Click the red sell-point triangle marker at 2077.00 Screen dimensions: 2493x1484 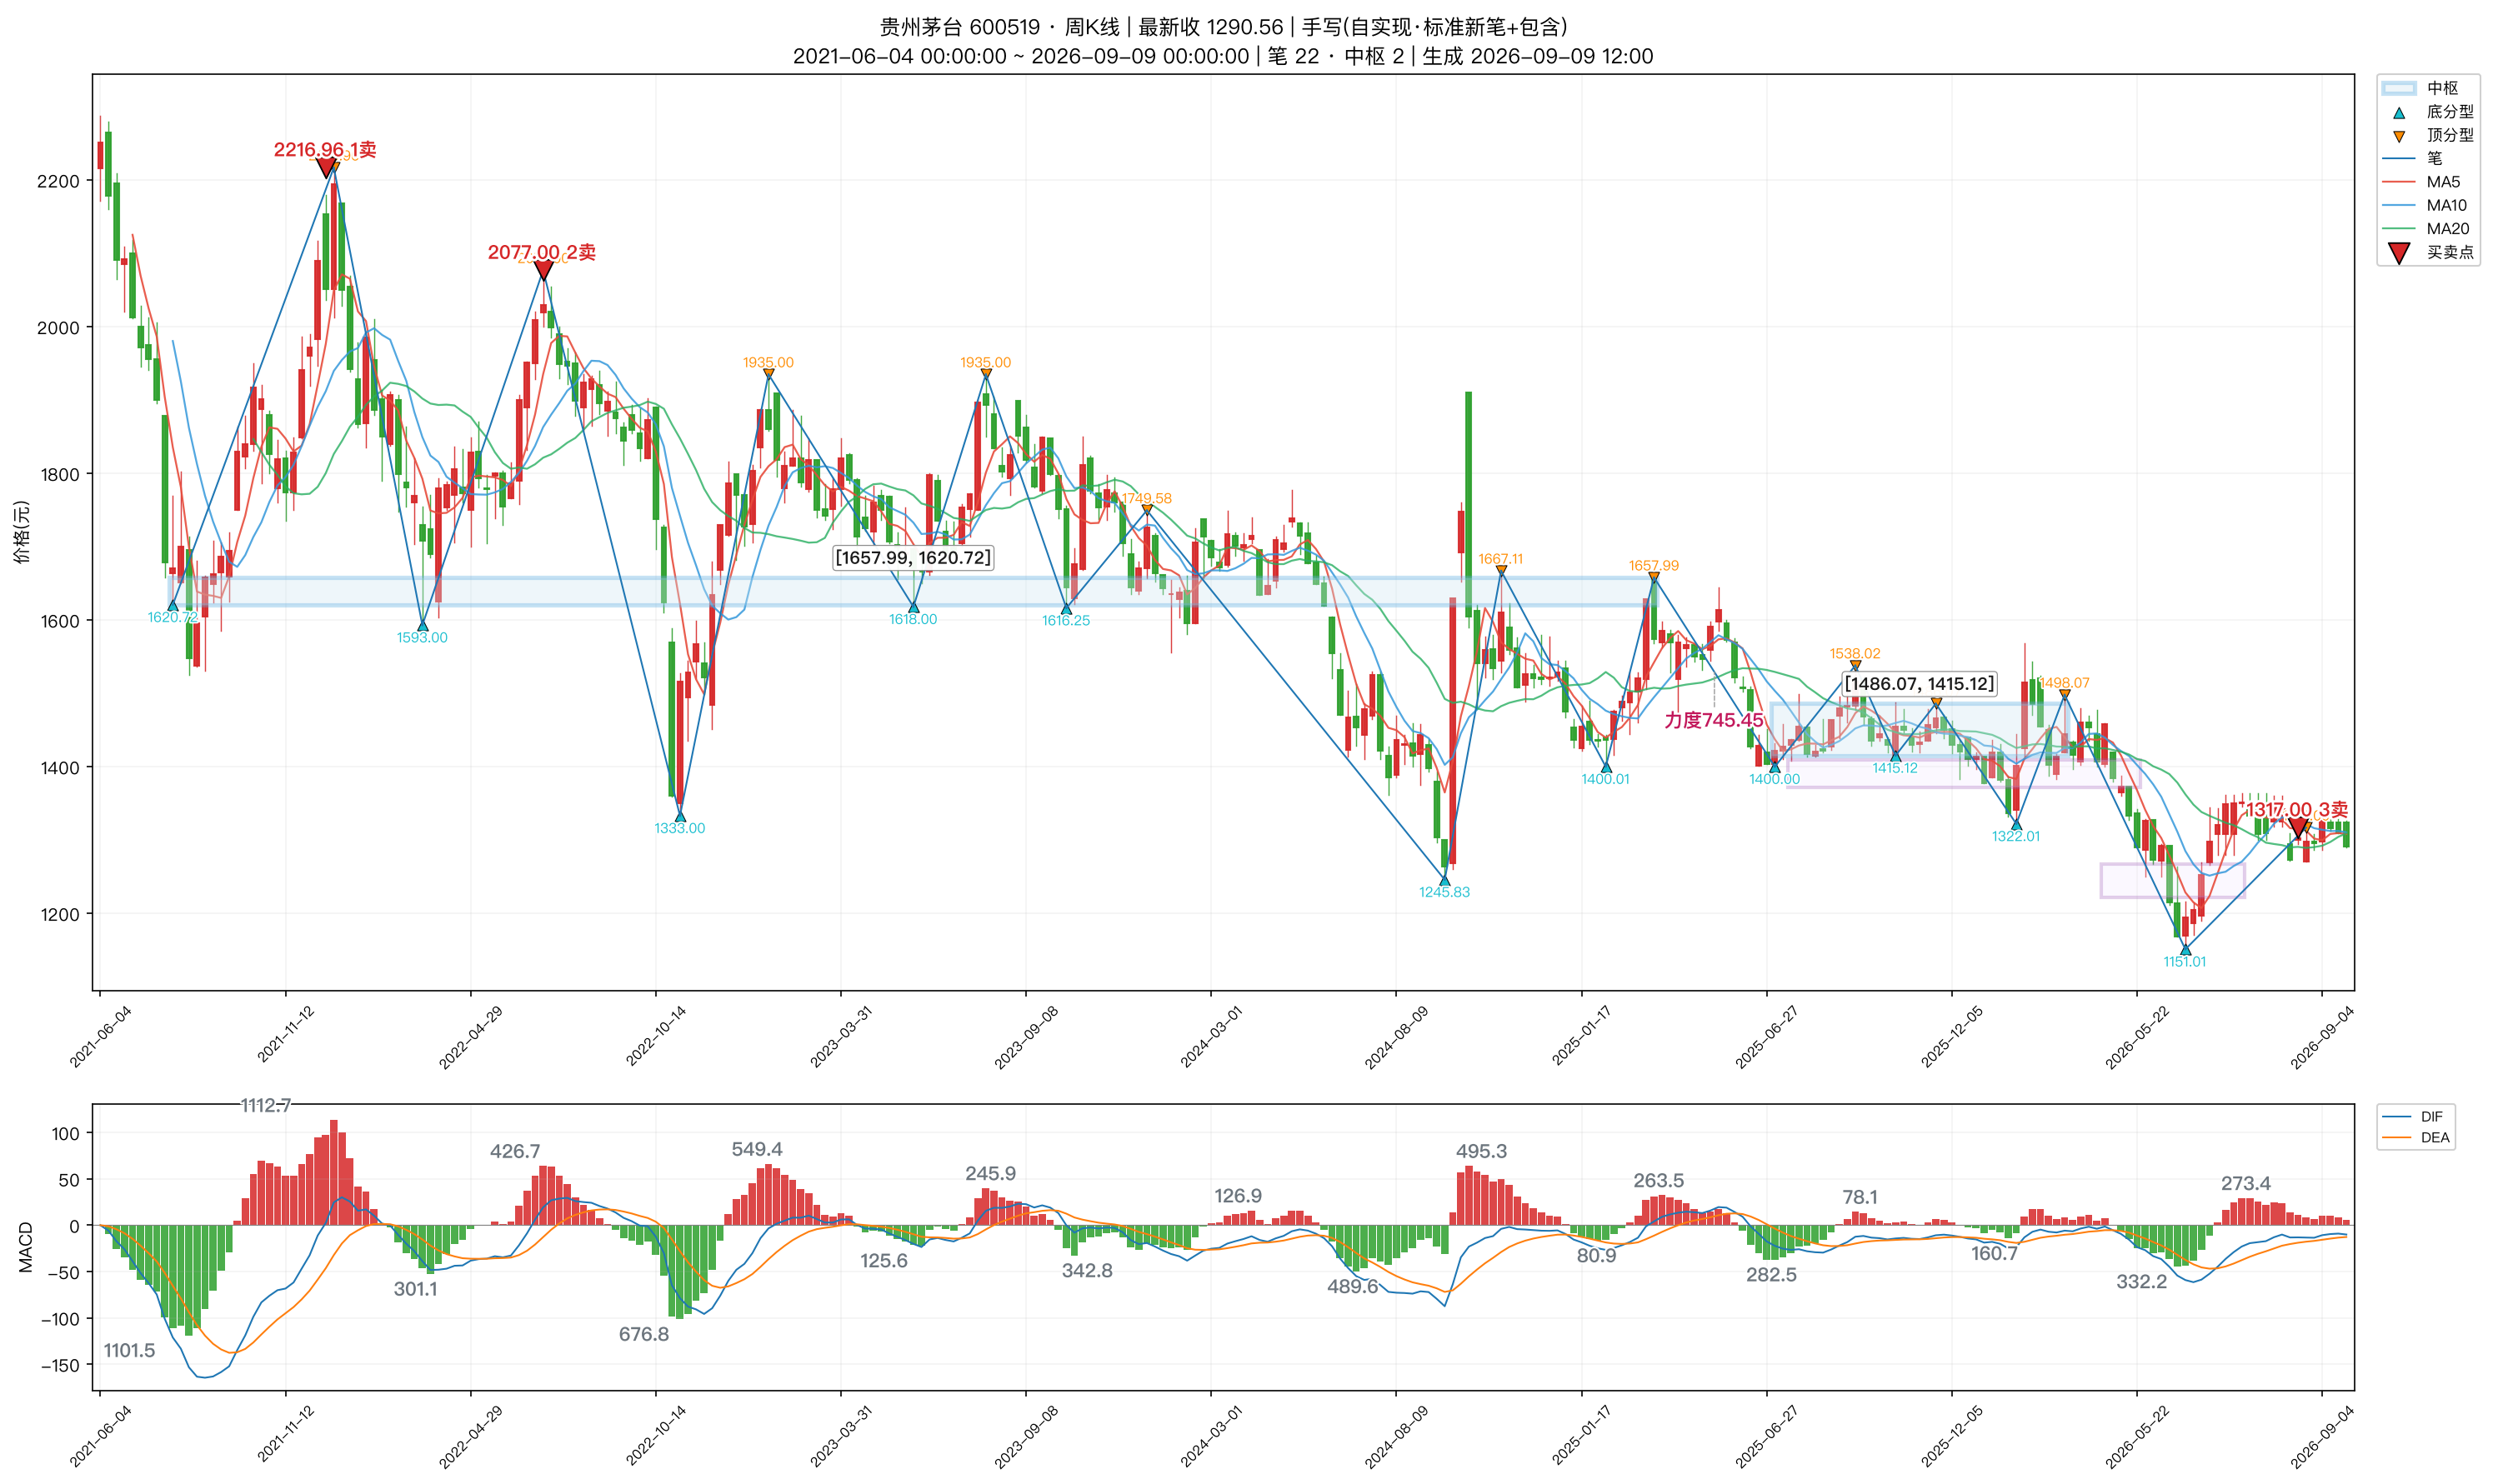[x=544, y=271]
